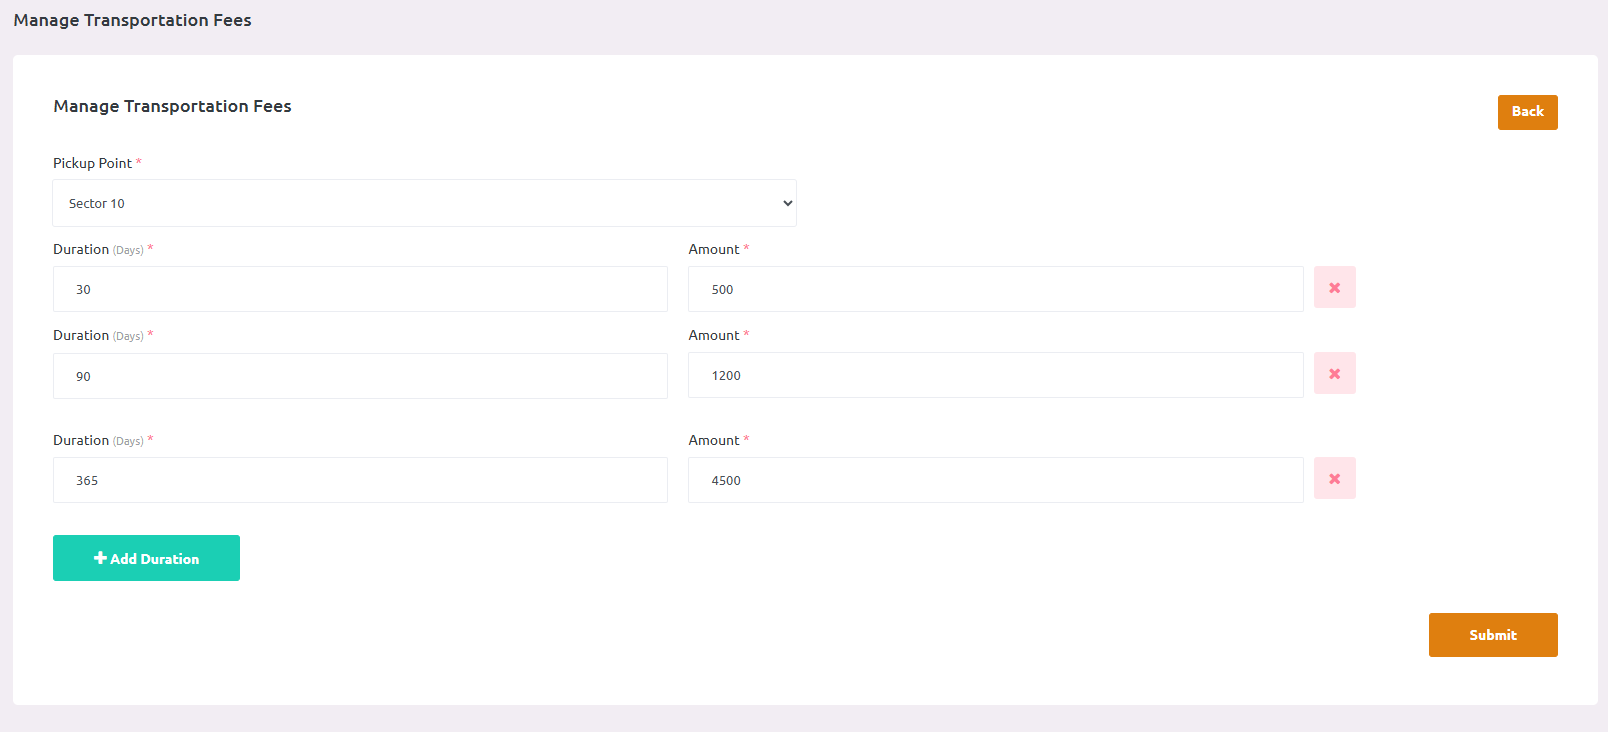Click the chevron arrow beside Sector 10
This screenshot has width=1608, height=732.
(787, 203)
